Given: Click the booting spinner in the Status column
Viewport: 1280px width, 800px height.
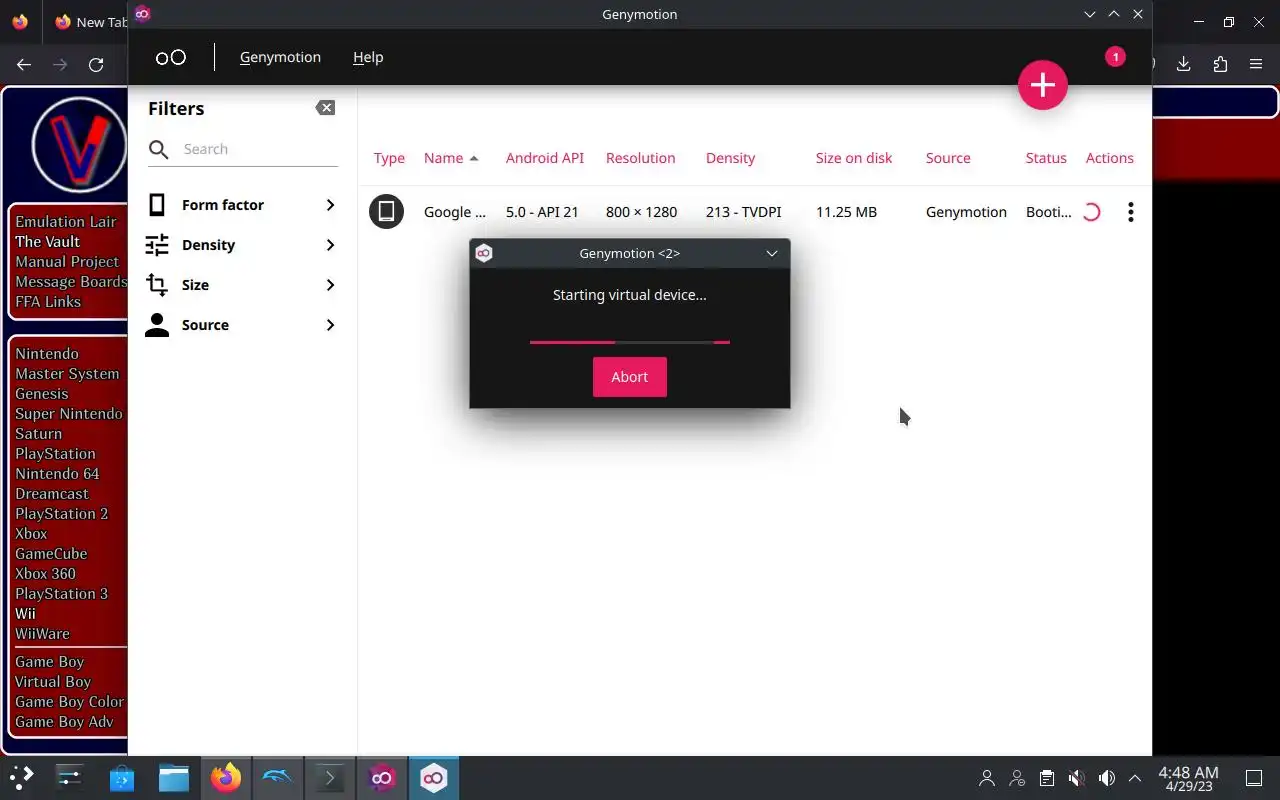Looking at the screenshot, I should [1092, 212].
